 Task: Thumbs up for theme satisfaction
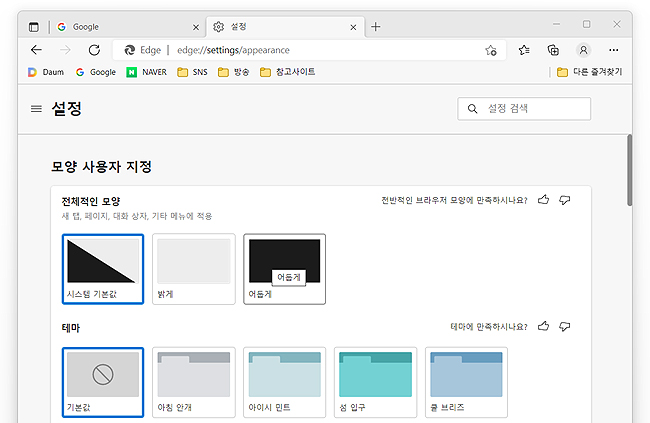pos(543,327)
